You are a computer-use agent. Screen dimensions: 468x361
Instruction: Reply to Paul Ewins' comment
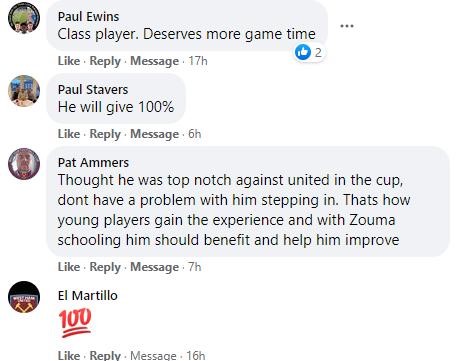point(105,61)
